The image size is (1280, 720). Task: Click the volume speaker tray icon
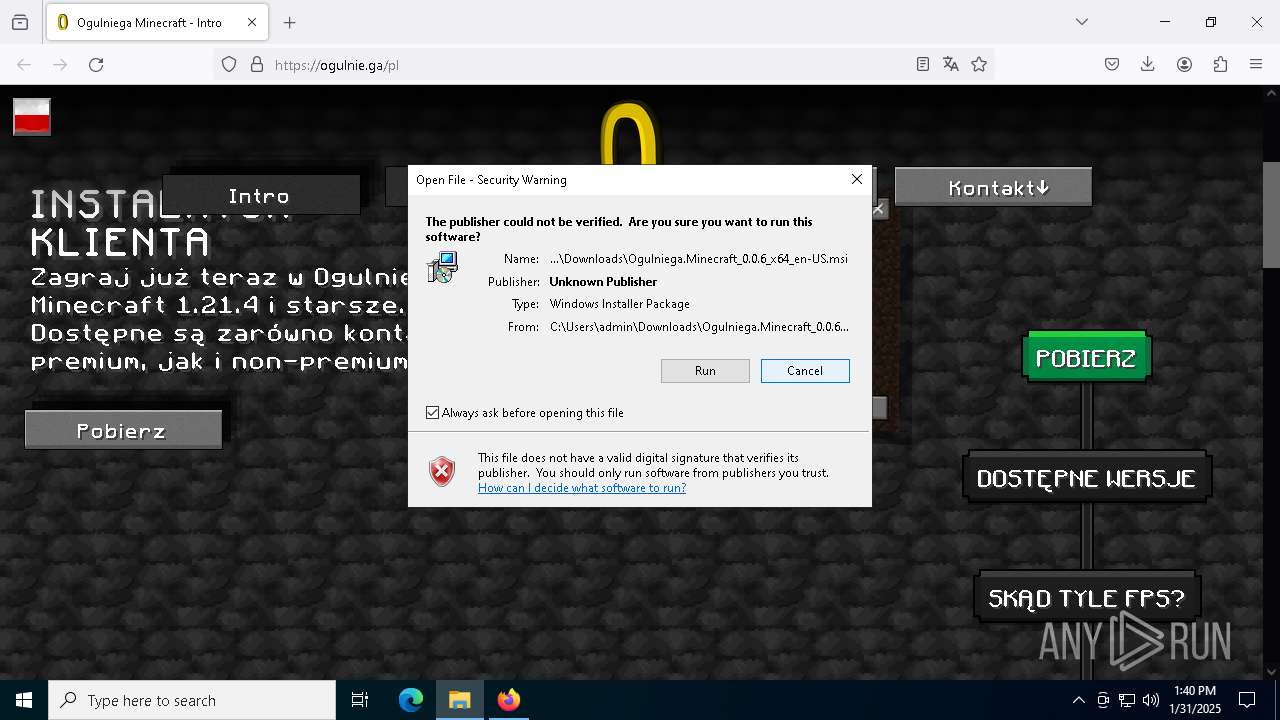coord(1151,700)
